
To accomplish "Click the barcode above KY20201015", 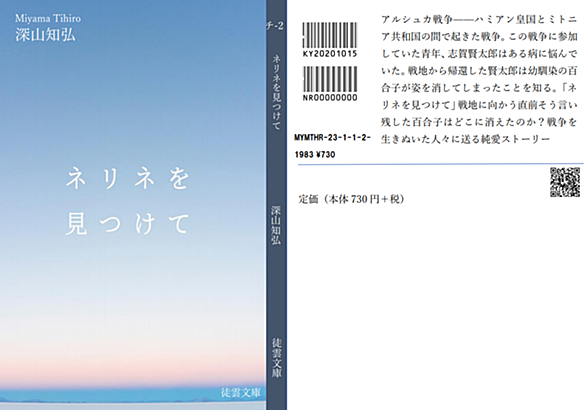I will (x=330, y=35).
